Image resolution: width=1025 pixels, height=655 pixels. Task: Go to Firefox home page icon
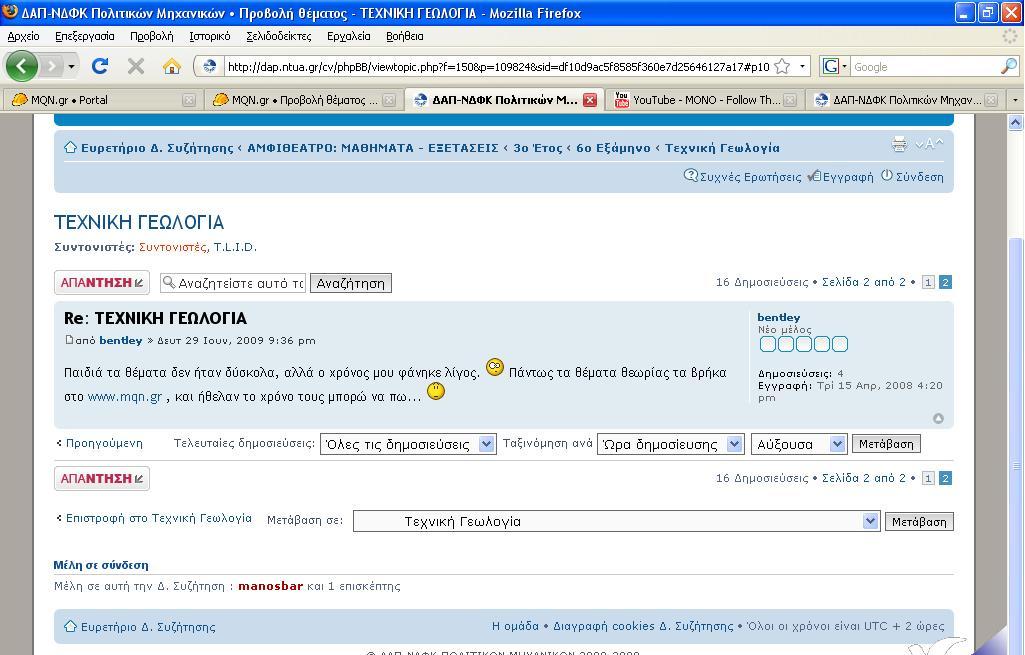(171, 66)
